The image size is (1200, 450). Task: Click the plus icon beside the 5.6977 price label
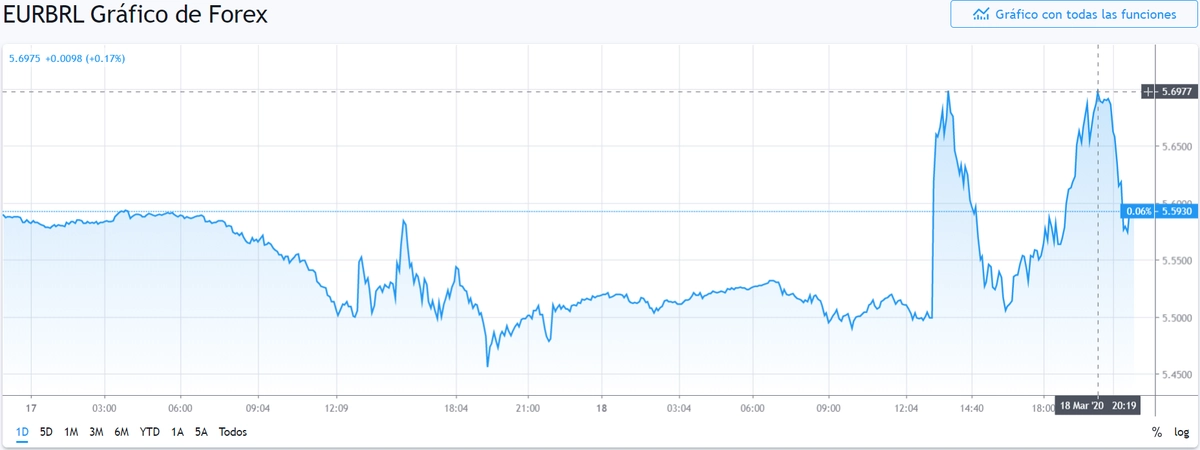(x=1150, y=92)
